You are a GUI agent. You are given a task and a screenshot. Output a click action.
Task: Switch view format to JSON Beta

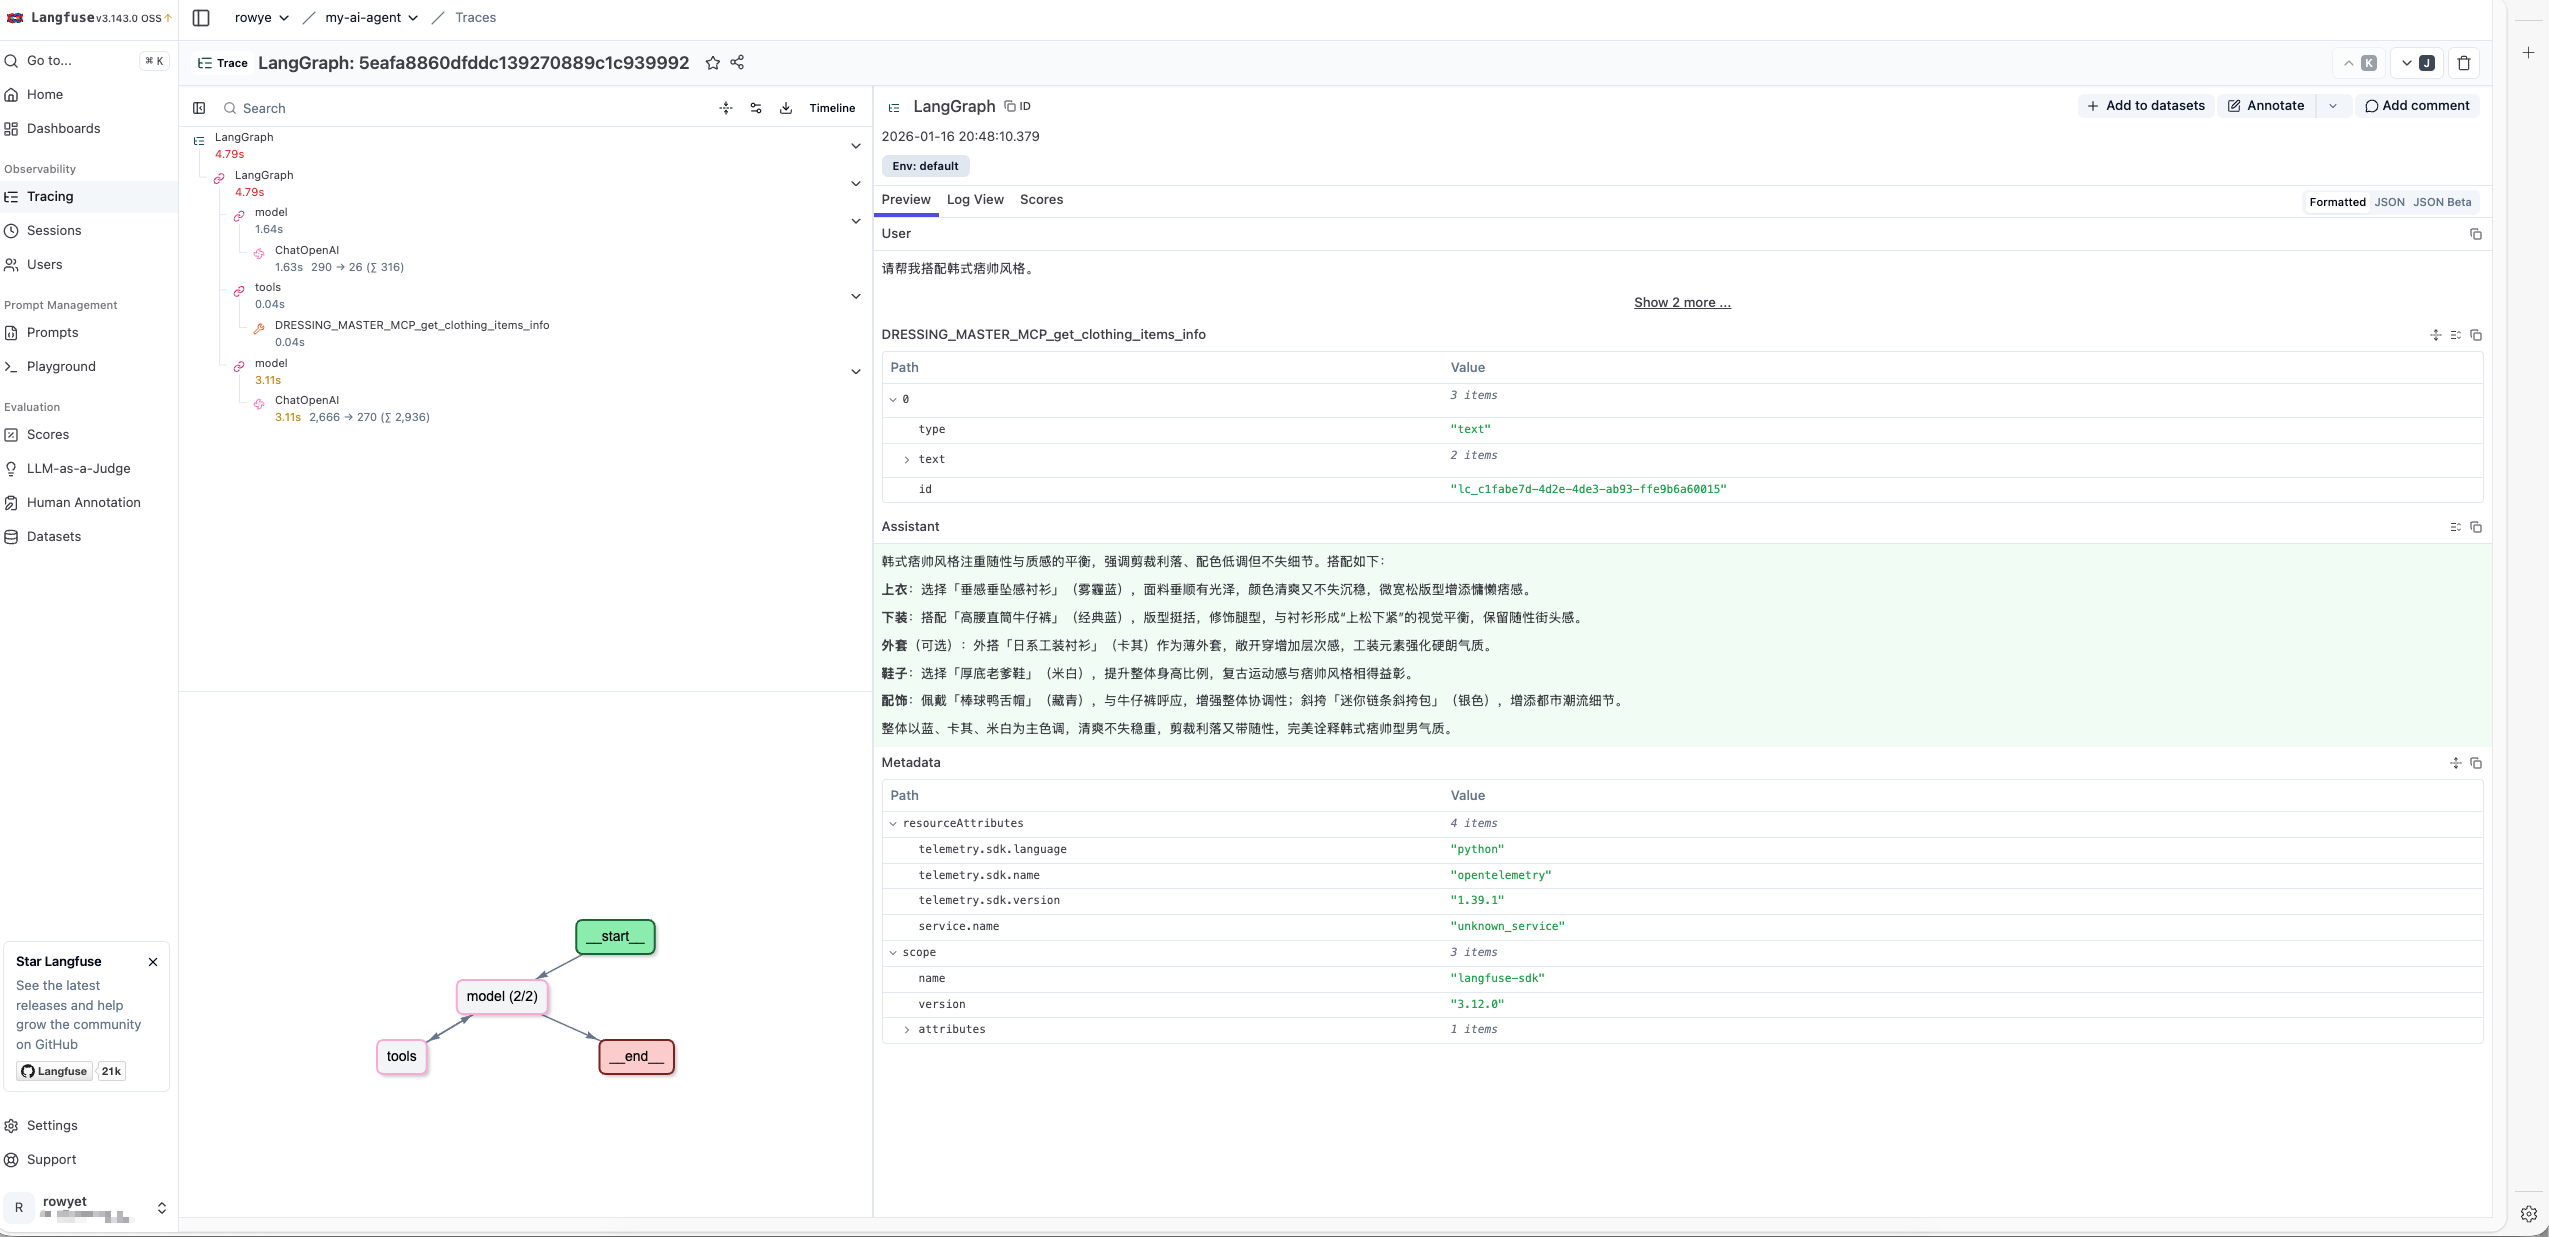2442,202
